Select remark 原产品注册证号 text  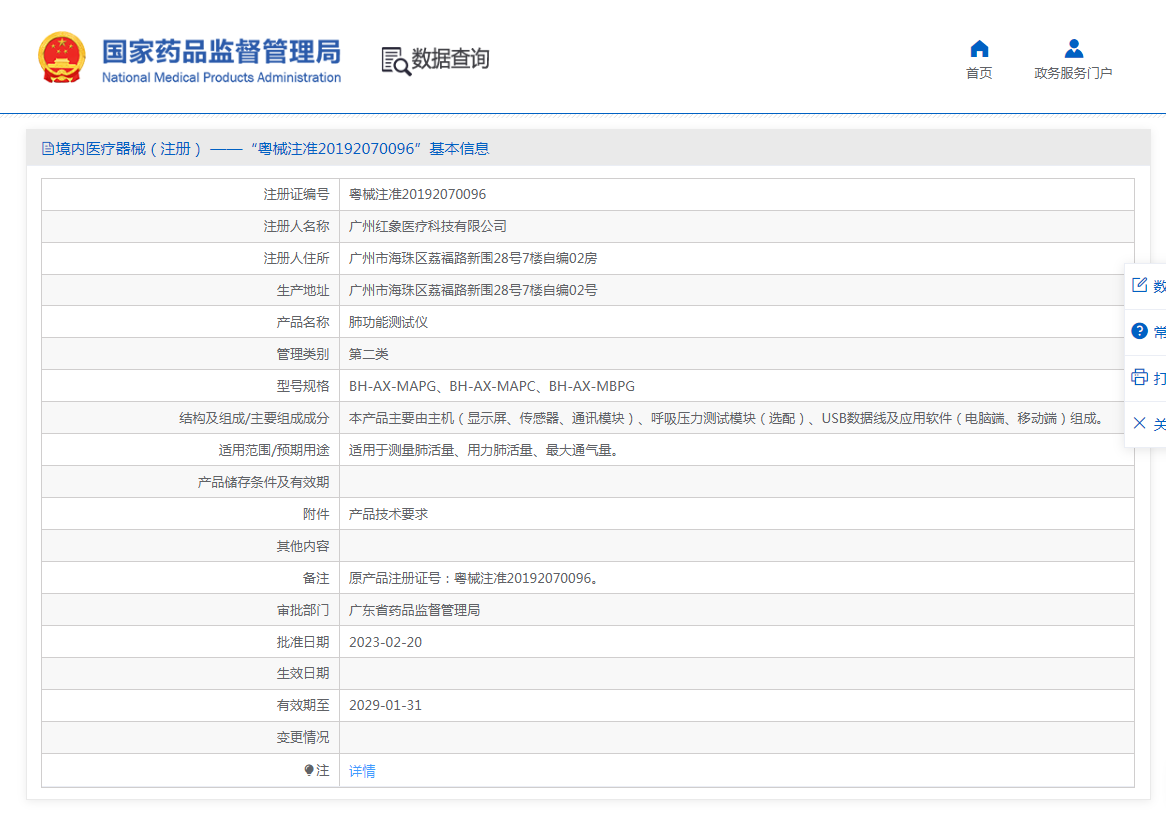(476, 578)
